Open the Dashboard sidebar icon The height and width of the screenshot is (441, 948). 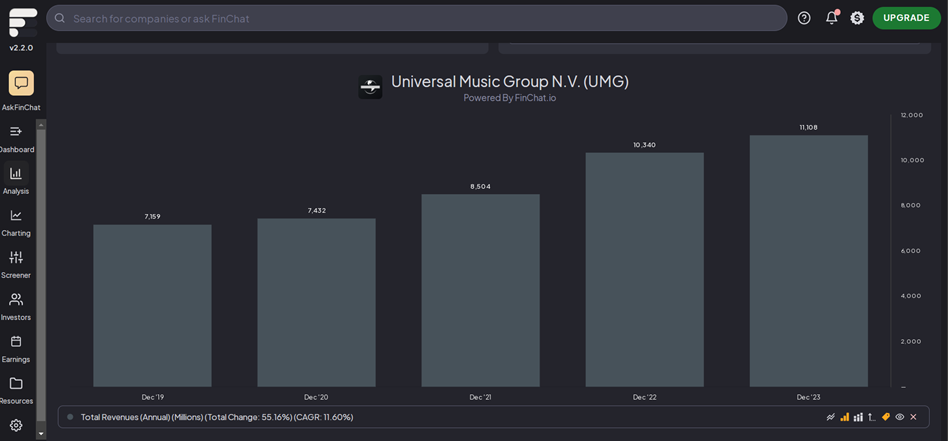point(16,131)
